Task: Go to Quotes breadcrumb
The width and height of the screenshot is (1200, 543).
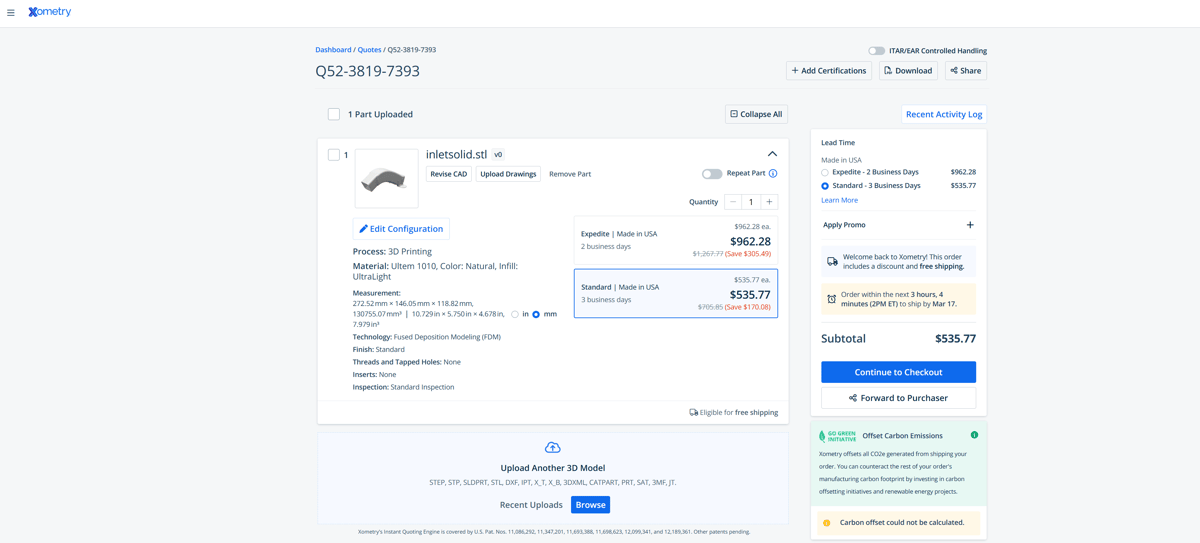Action: [369, 50]
